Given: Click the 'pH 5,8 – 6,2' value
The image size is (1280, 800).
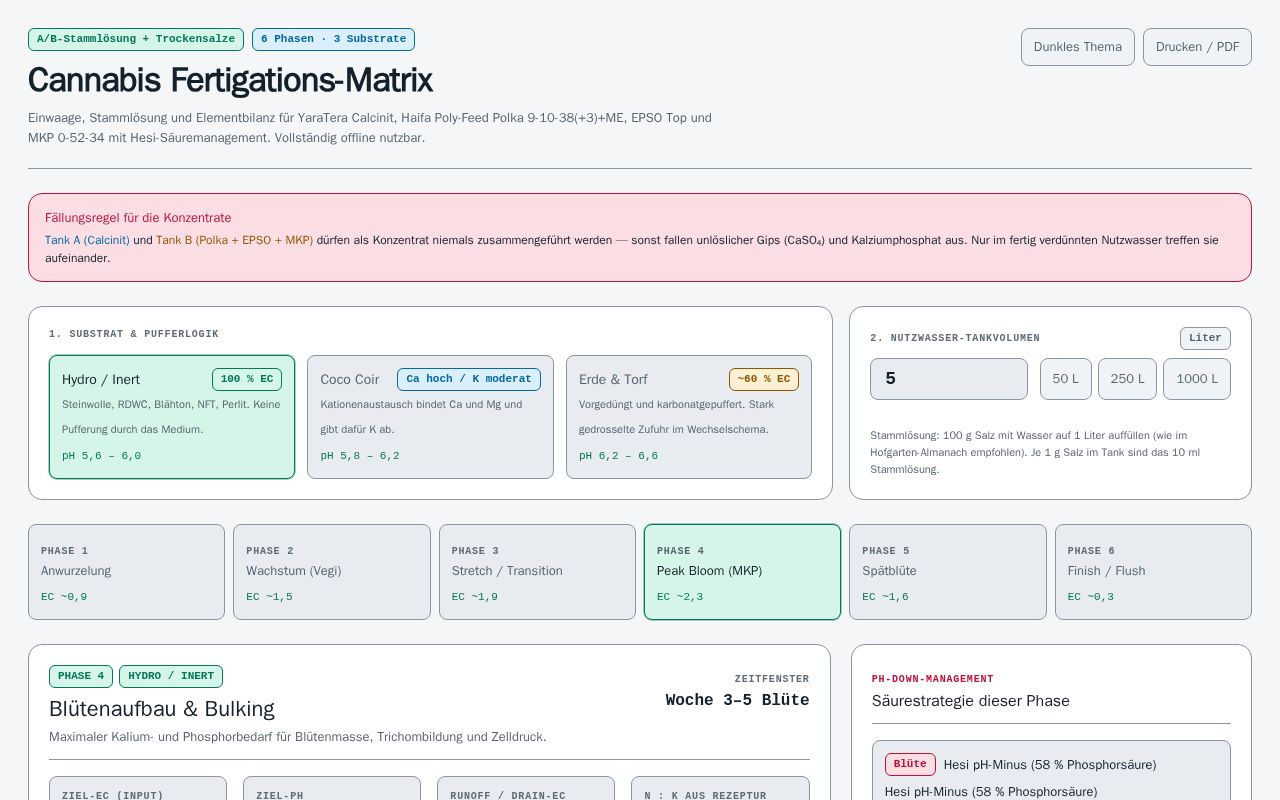Looking at the screenshot, I should [360, 456].
